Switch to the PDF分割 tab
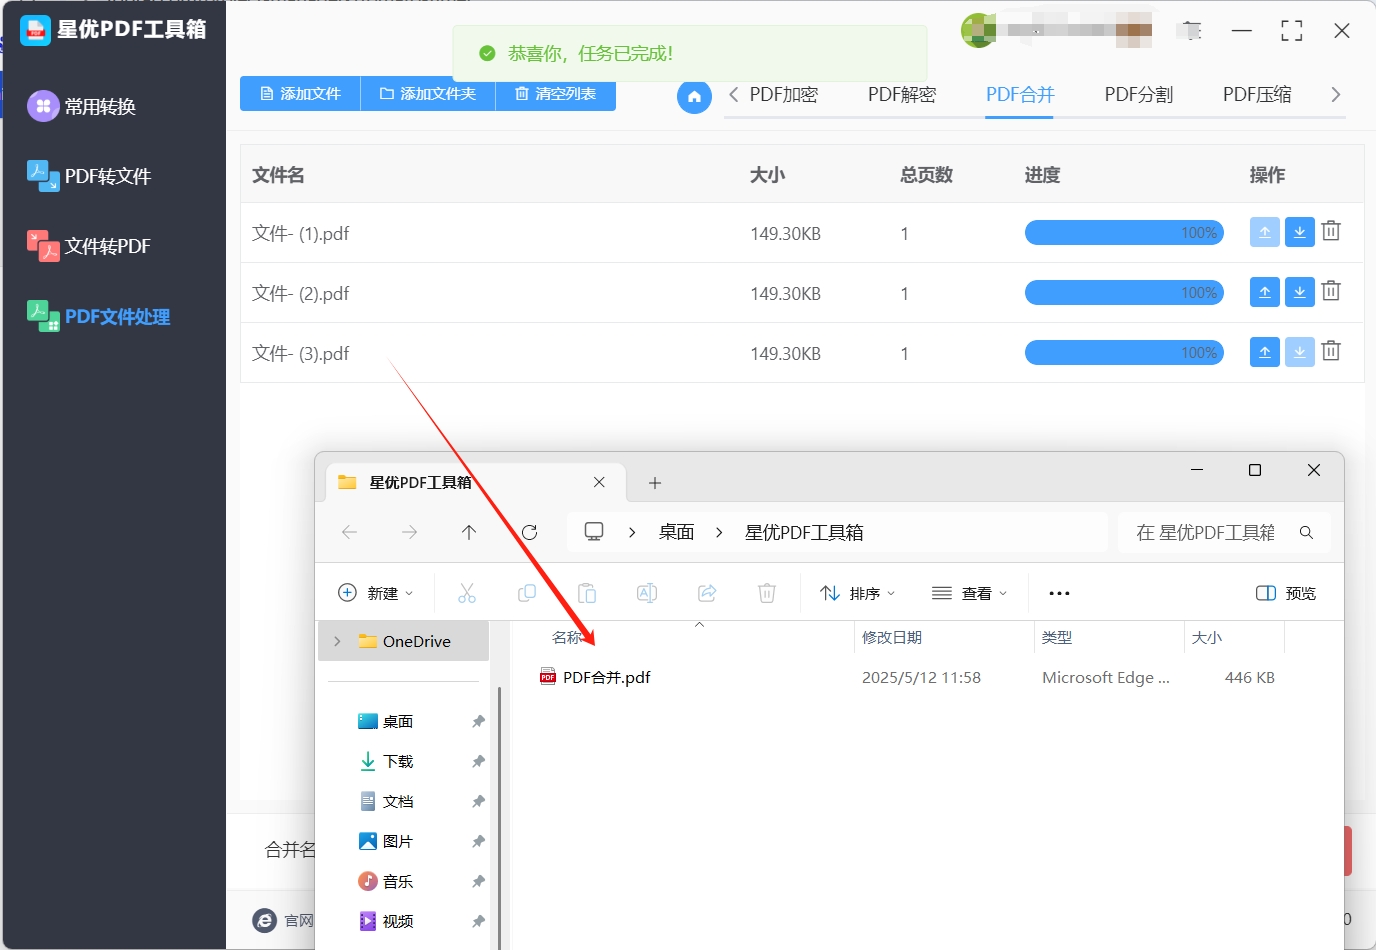Viewport: 1376px width, 950px height. [x=1139, y=95]
